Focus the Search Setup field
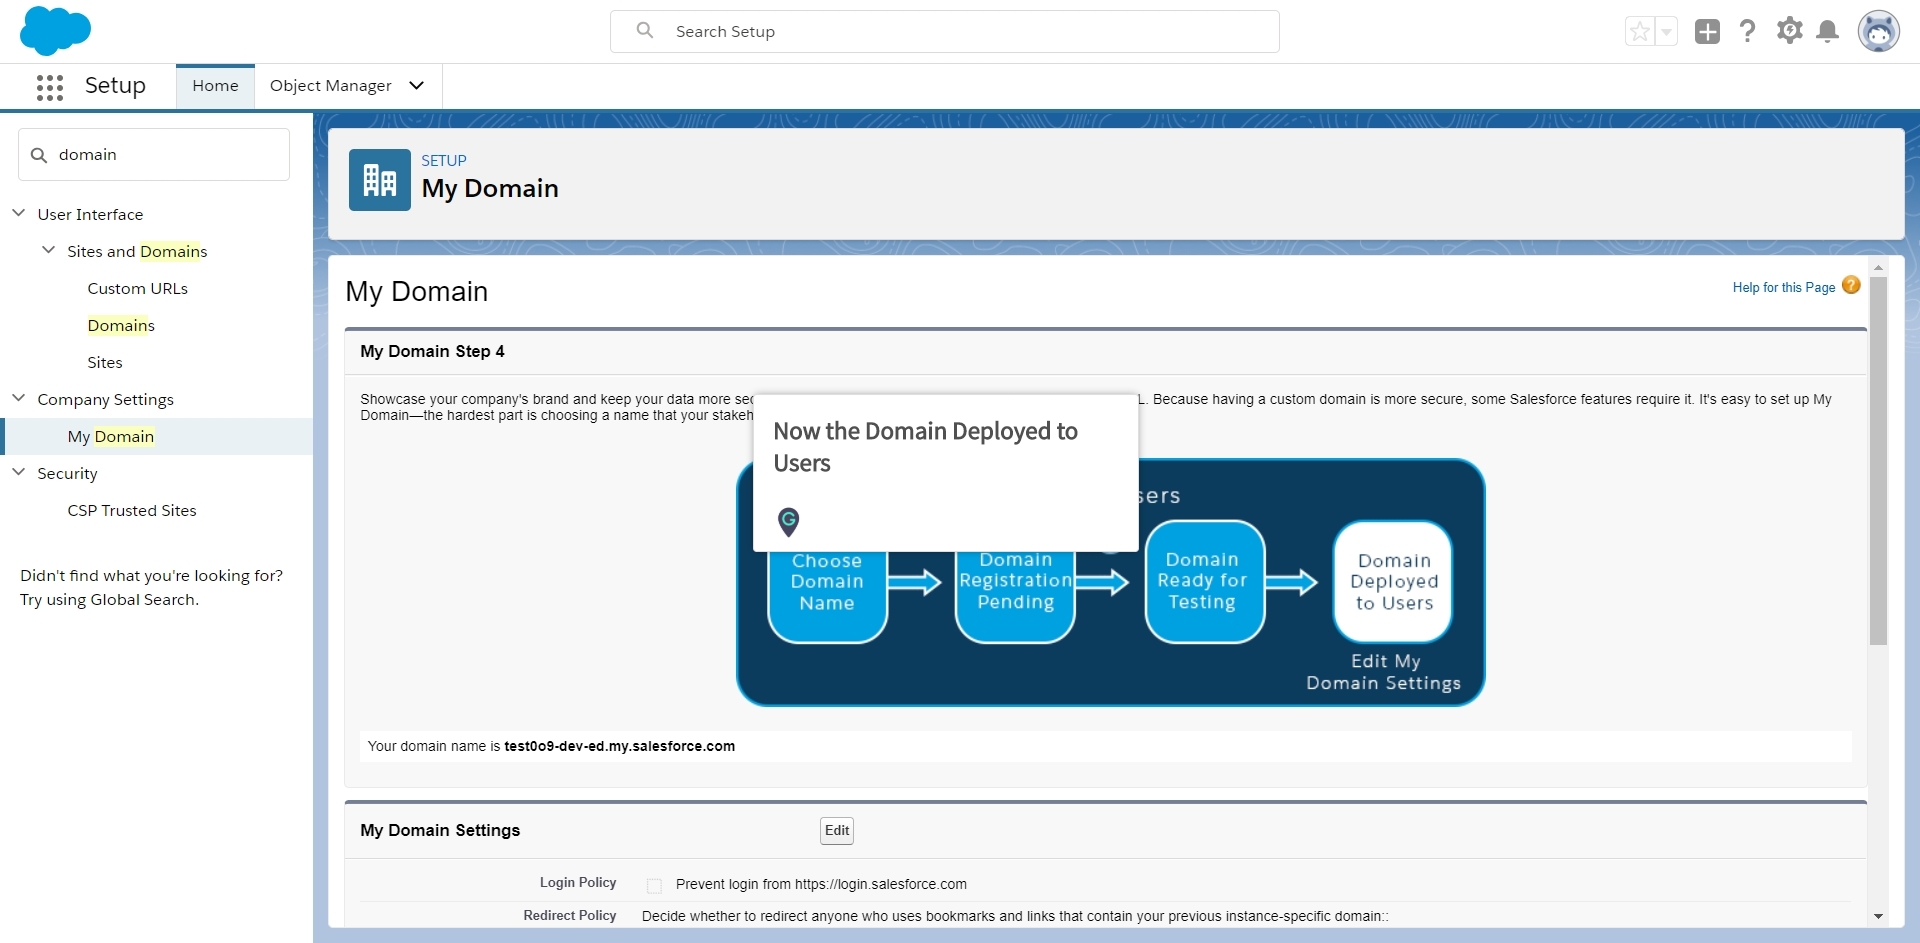 click(x=945, y=32)
